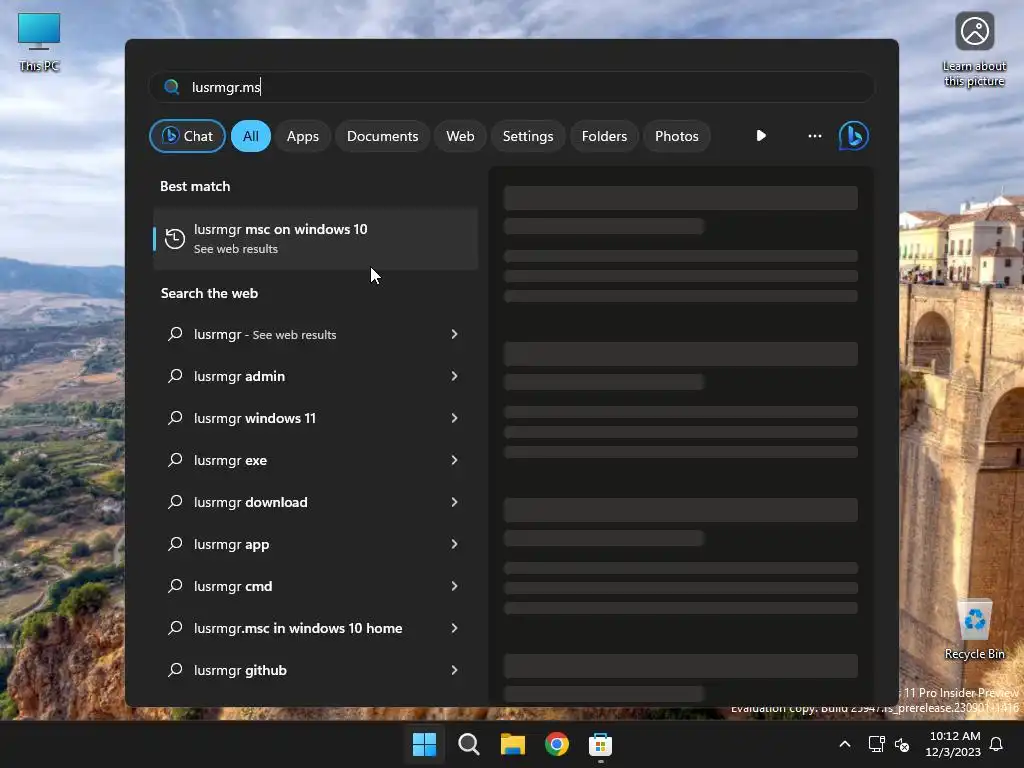The height and width of the screenshot is (768, 1024).
Task: Click the history icon of best match result
Action: tap(174, 238)
